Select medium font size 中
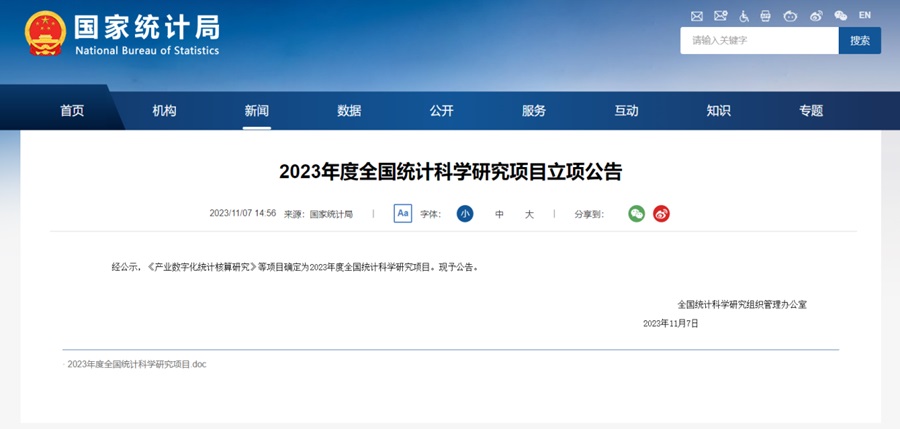This screenshot has height=429, width=900. (x=500, y=214)
